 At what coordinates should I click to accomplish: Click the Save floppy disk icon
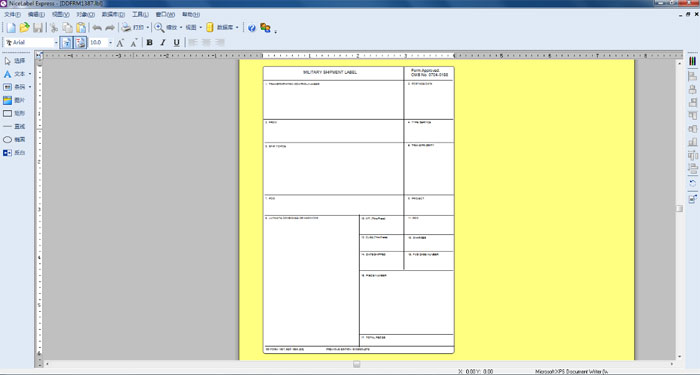pos(38,28)
